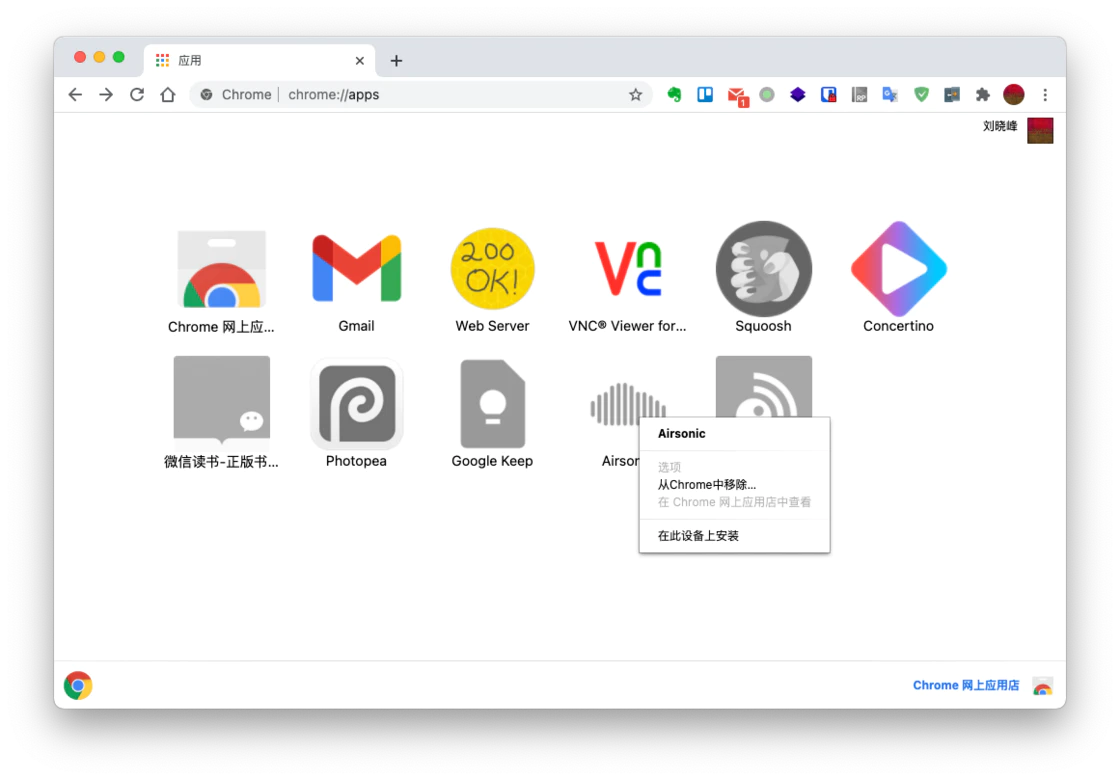
Task: Open the Gmail app
Action: 356,270
